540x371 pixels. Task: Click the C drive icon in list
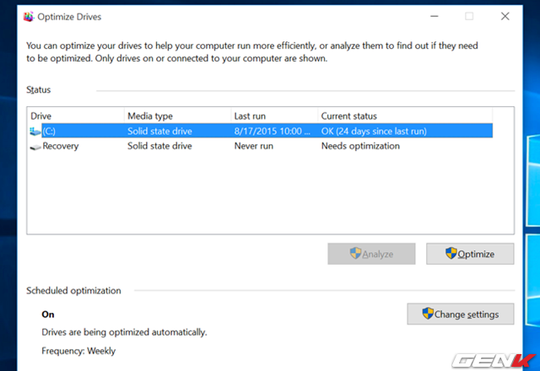coord(35,131)
